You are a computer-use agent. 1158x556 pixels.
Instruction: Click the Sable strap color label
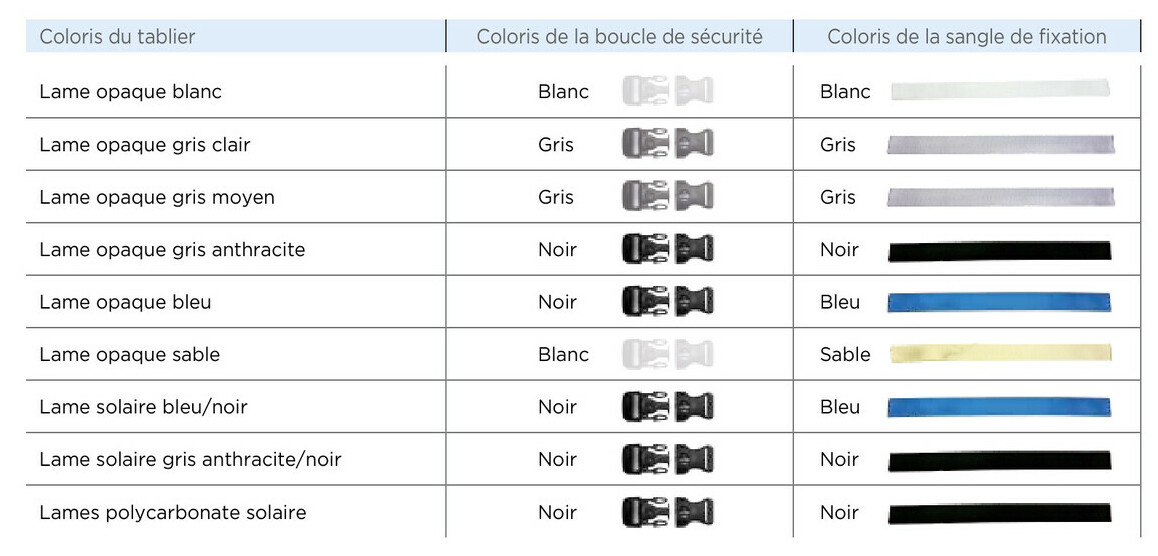pos(845,354)
